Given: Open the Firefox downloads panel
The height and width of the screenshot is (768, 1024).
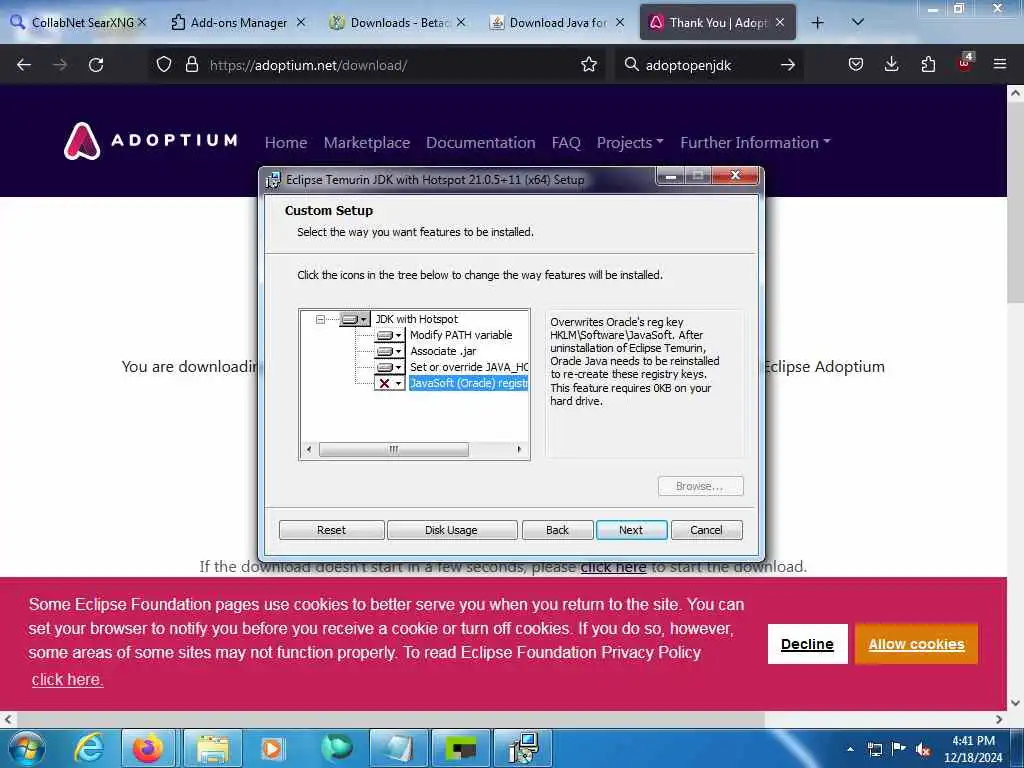Looking at the screenshot, I should coord(891,65).
